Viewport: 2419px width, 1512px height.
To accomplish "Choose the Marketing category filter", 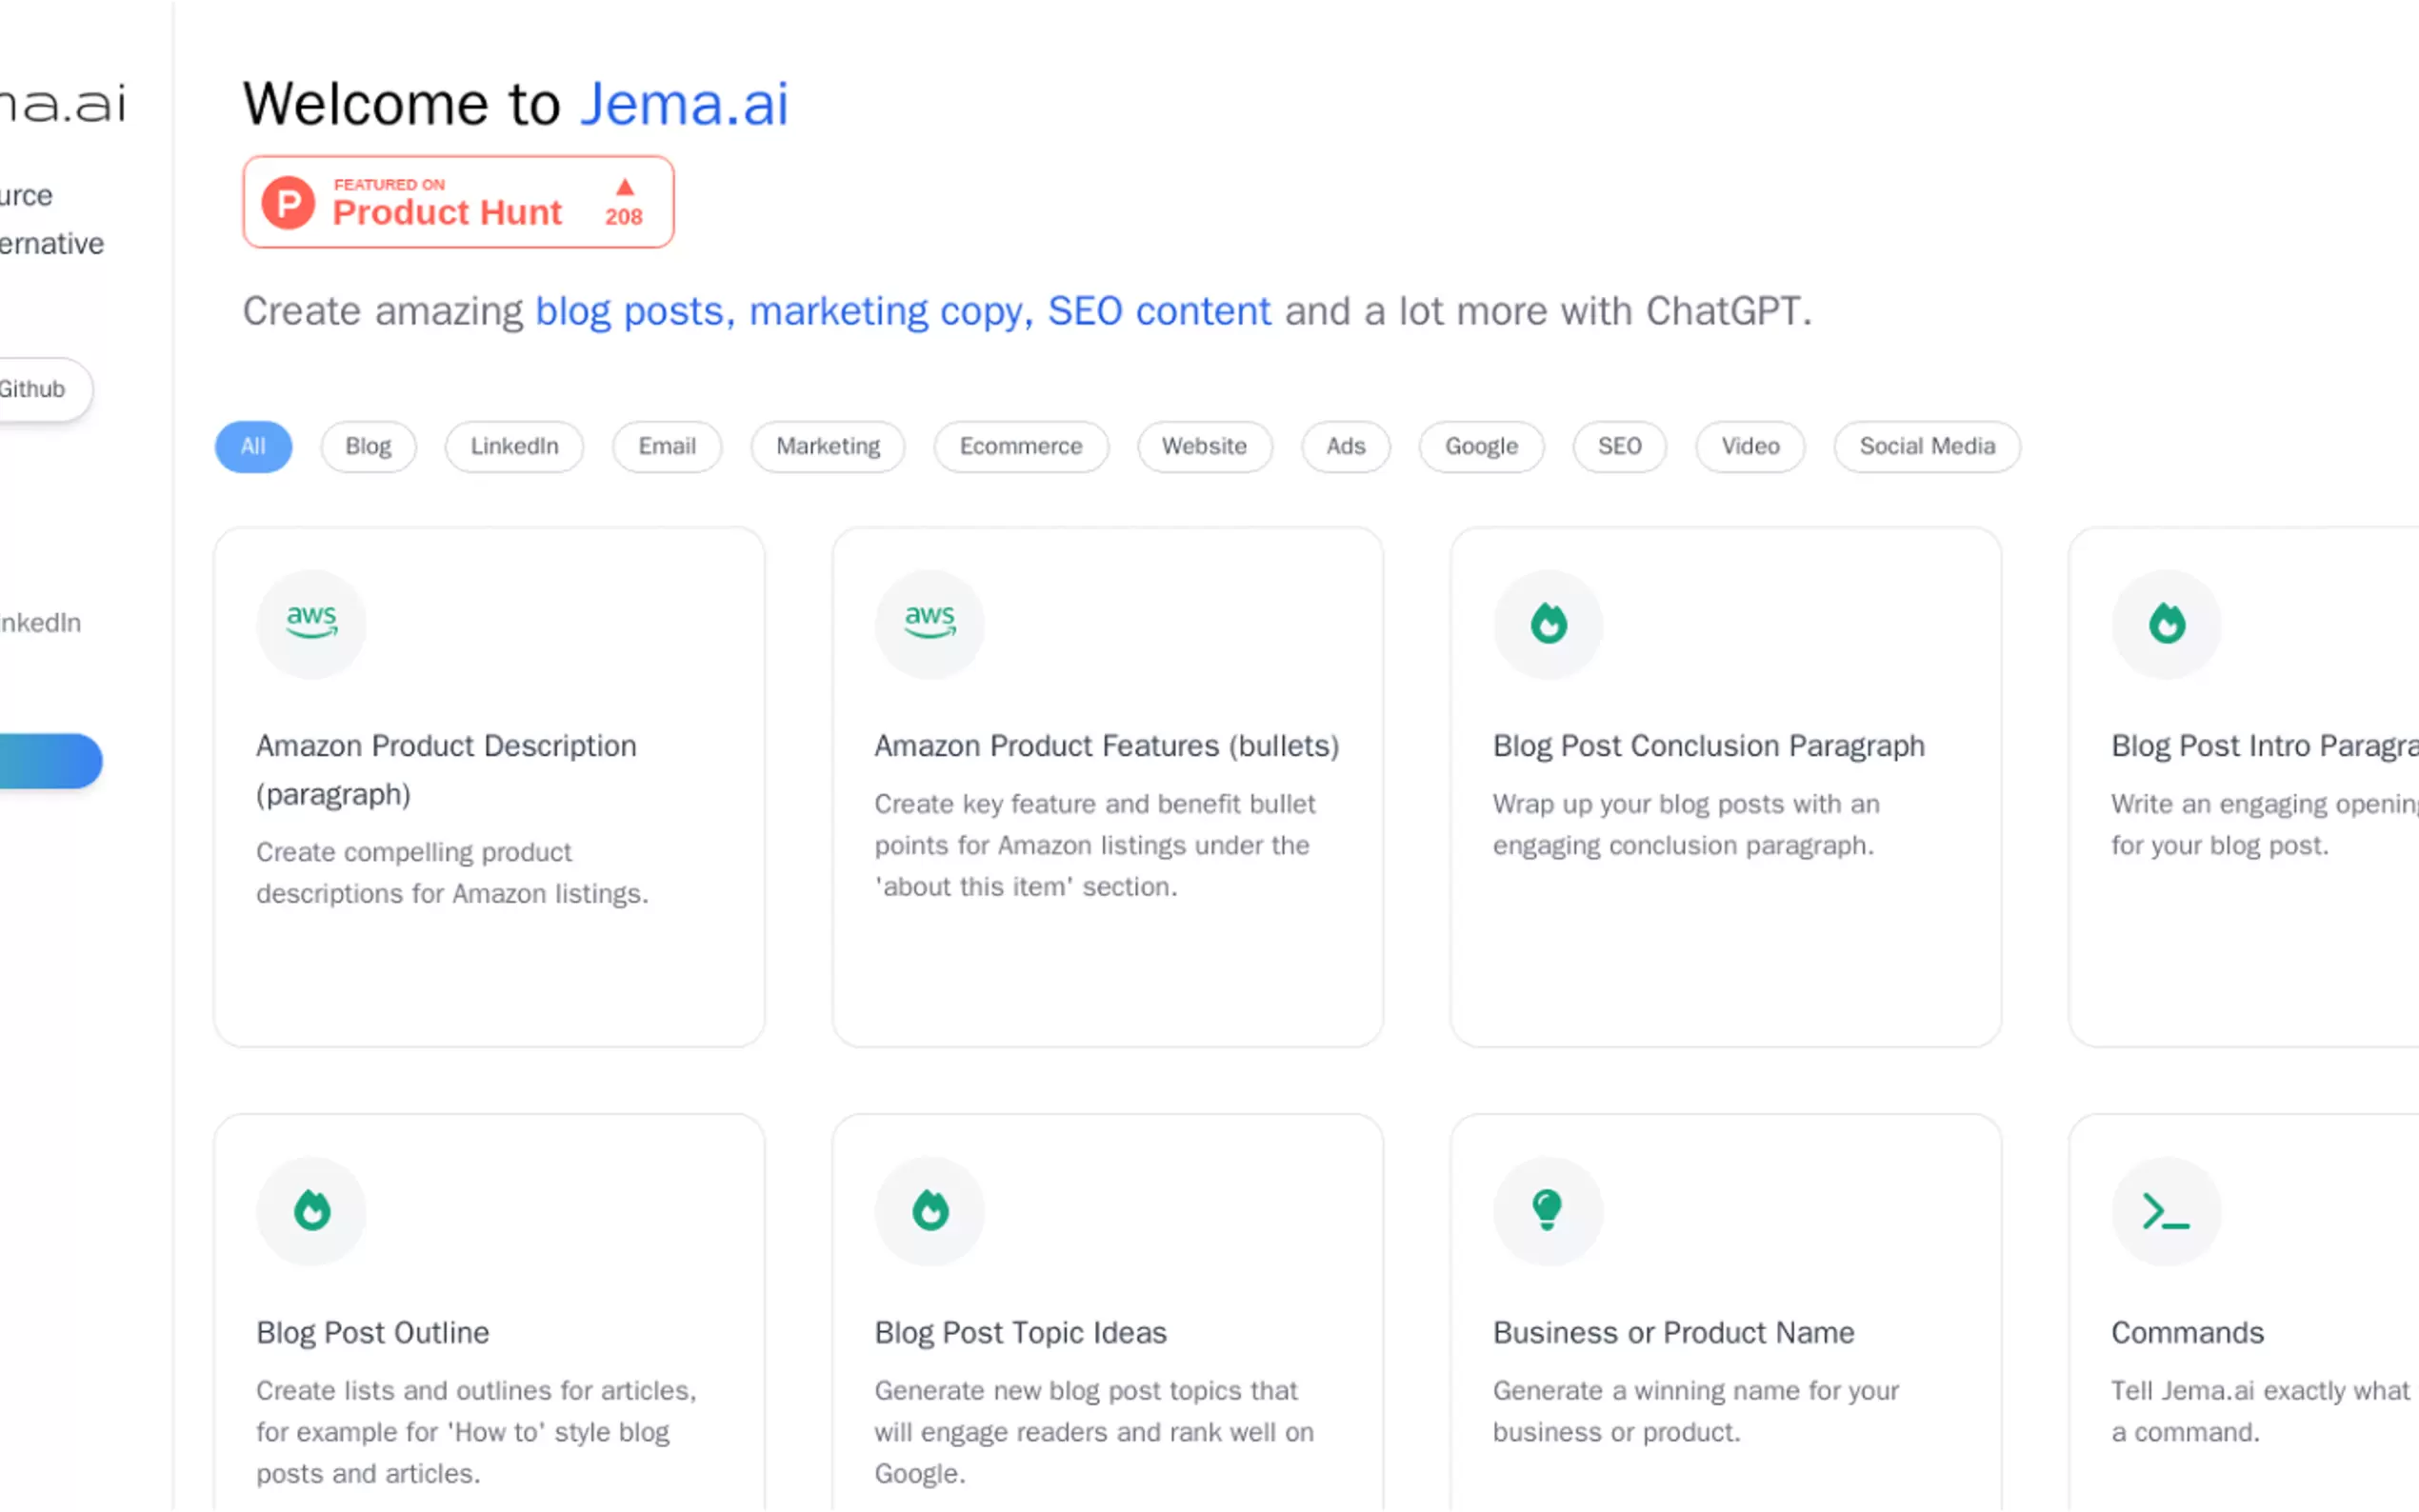I will click(828, 446).
